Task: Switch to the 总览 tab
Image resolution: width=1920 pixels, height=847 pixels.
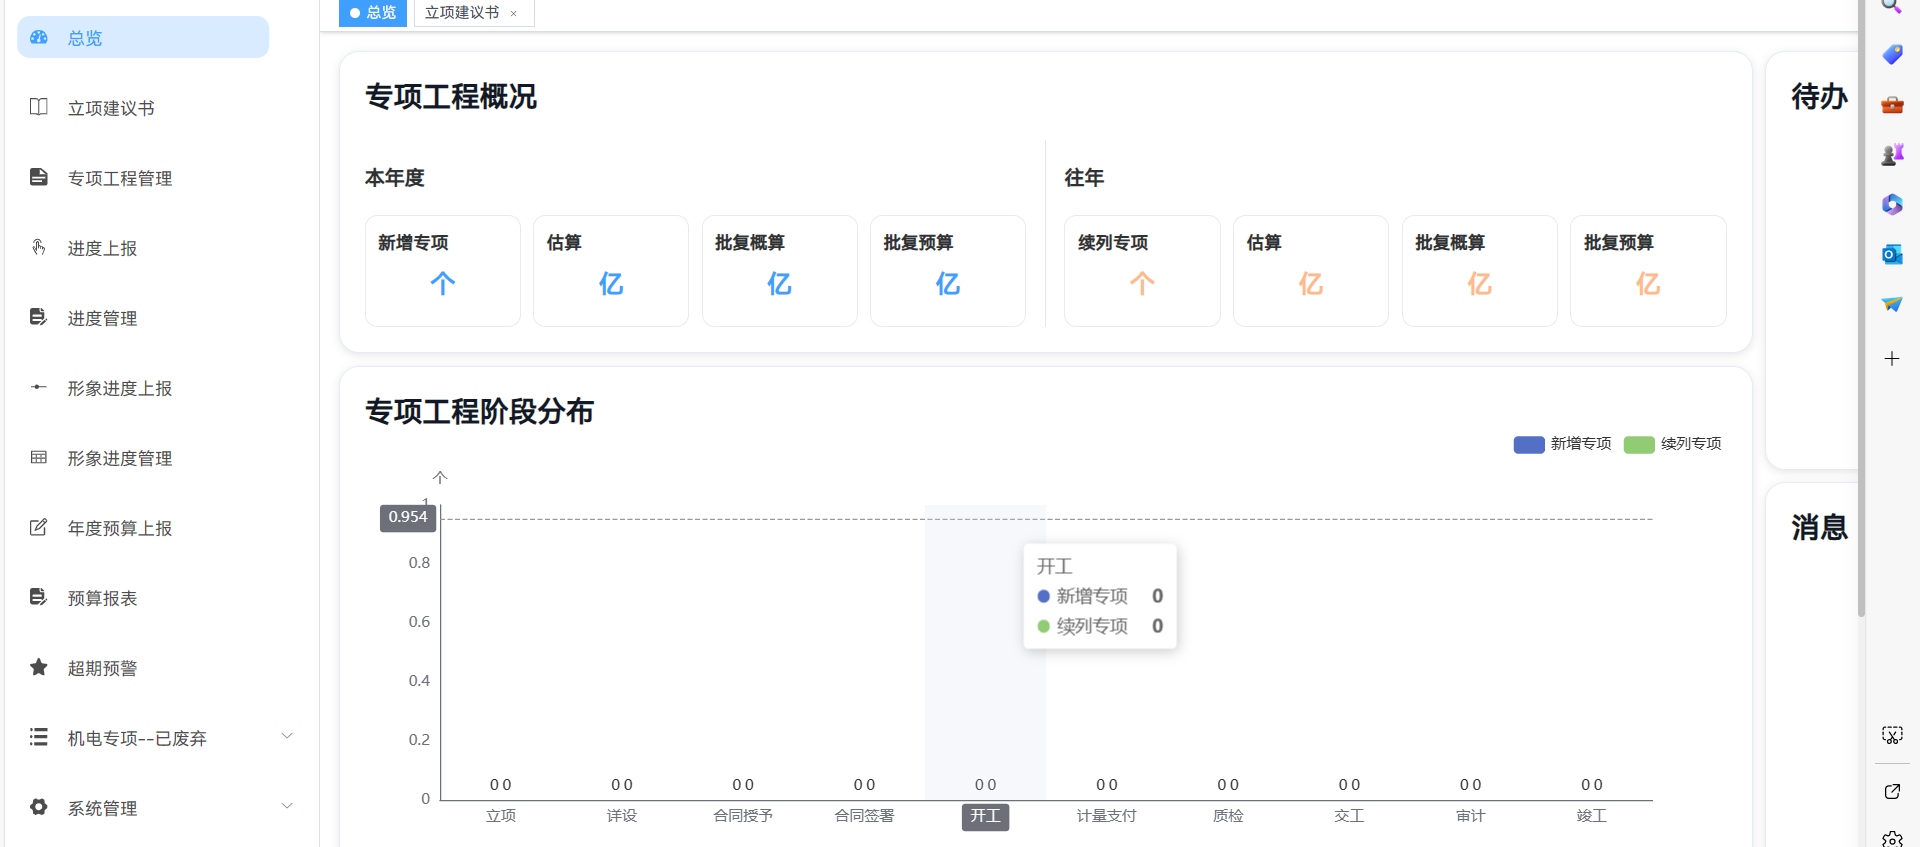Action: pyautogui.click(x=373, y=13)
